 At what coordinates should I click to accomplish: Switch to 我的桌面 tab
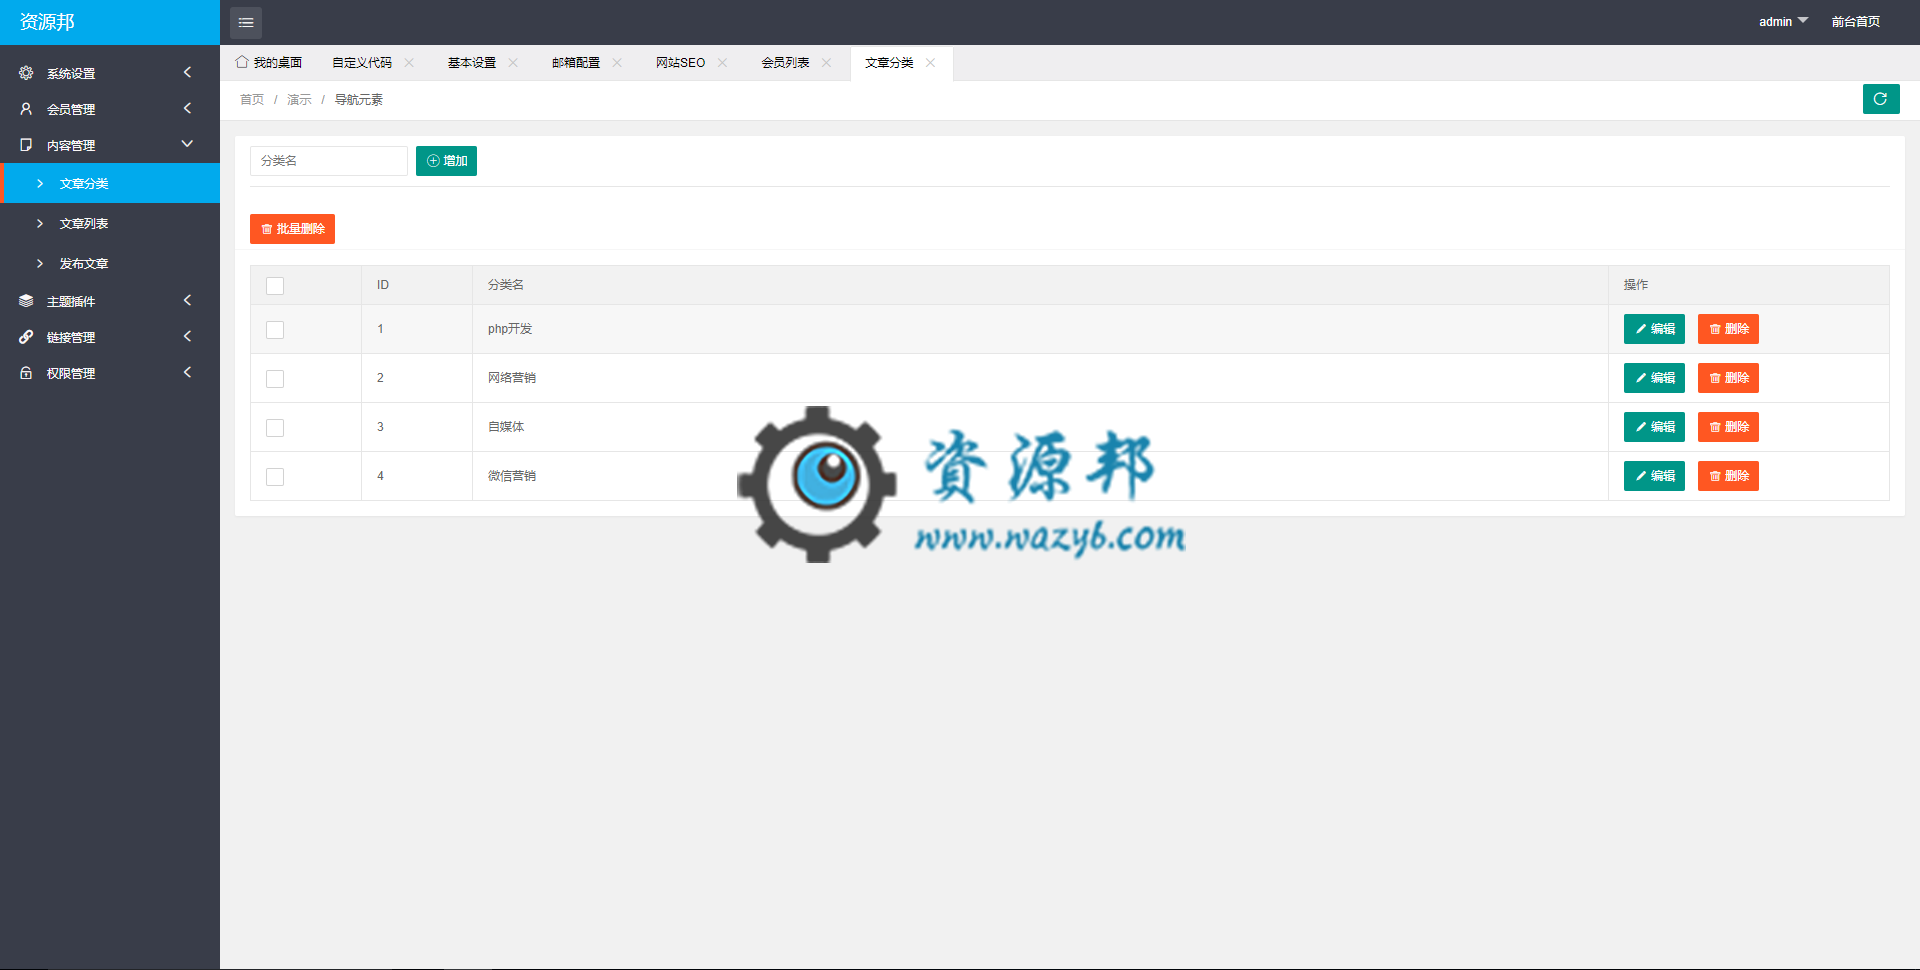point(268,62)
